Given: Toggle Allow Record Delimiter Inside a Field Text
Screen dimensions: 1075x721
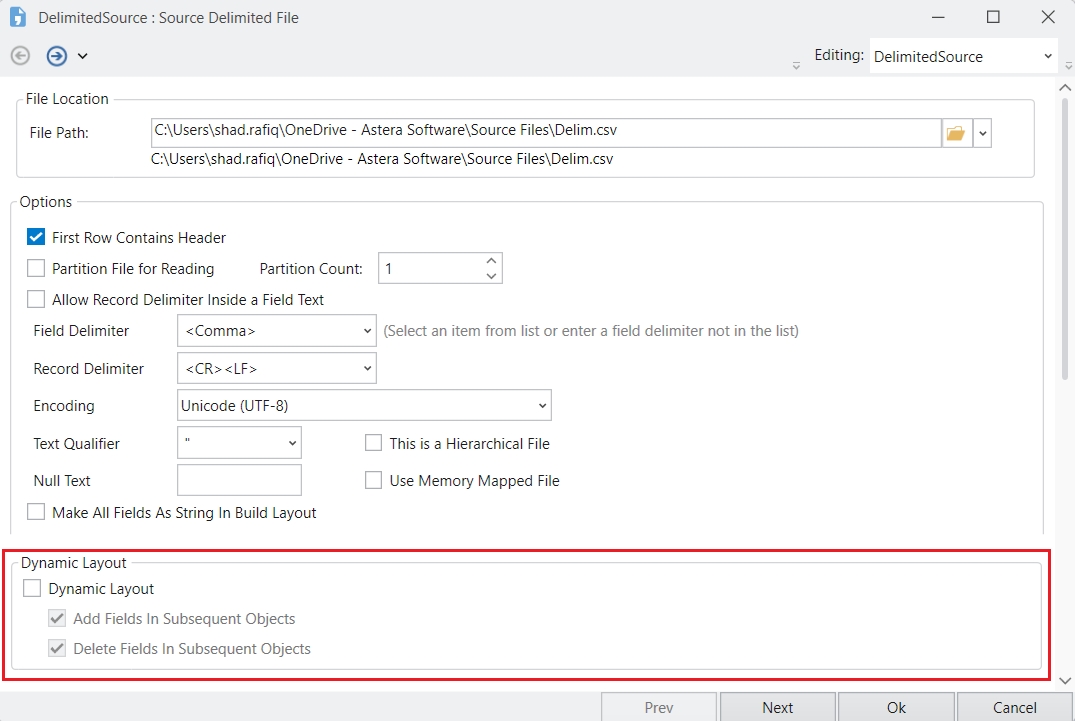Looking at the screenshot, I should pyautogui.click(x=36, y=299).
